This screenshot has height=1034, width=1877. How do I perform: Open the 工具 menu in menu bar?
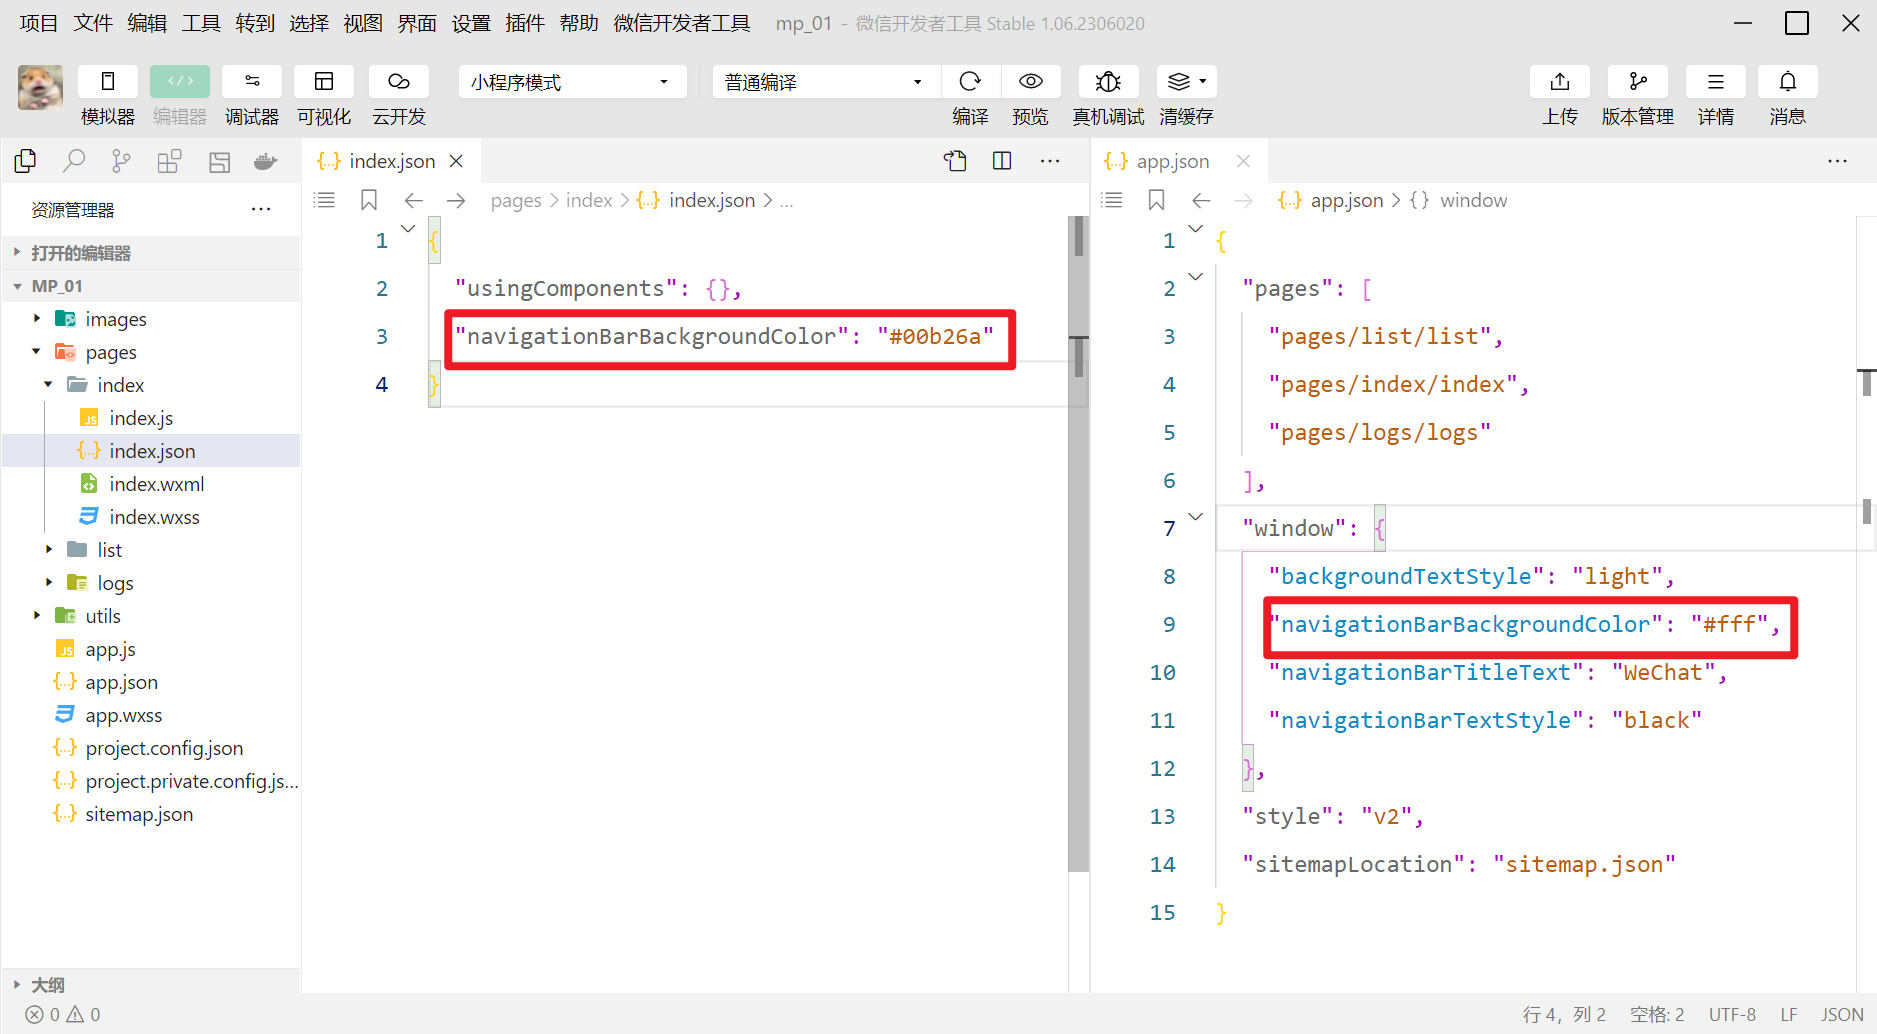click(x=200, y=23)
